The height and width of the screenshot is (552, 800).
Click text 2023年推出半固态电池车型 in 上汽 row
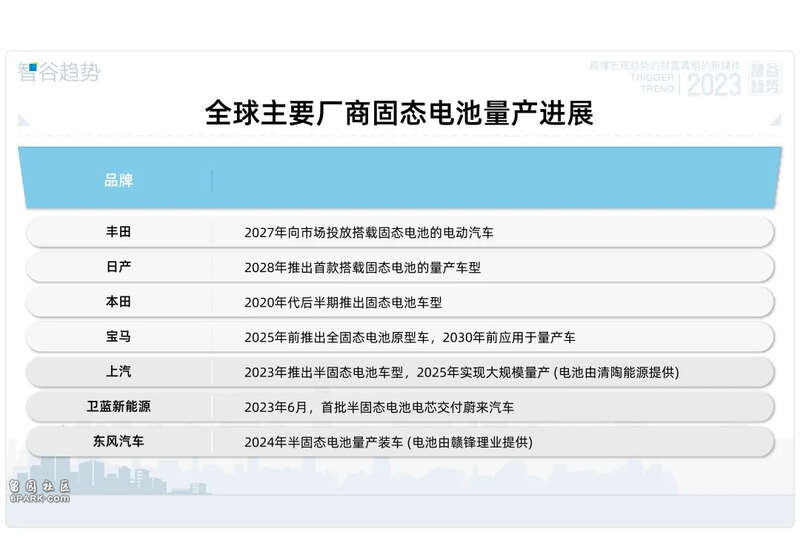(324, 372)
